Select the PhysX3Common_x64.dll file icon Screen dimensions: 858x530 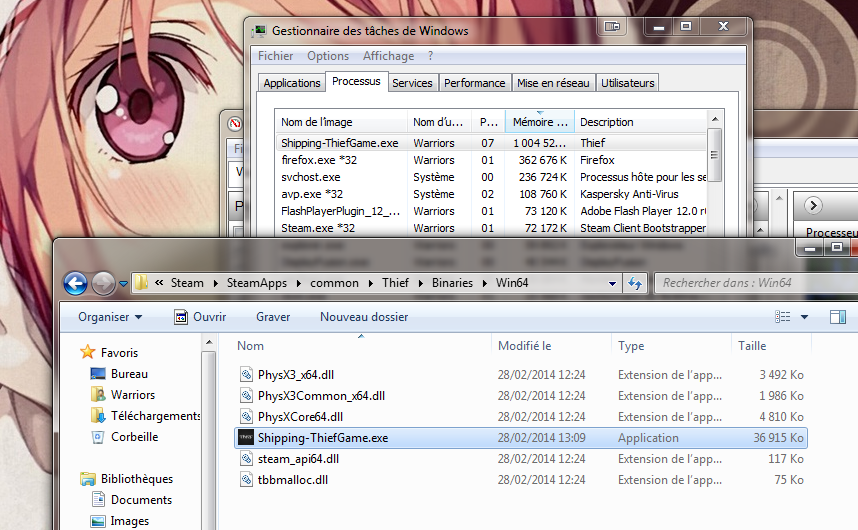[x=246, y=395]
